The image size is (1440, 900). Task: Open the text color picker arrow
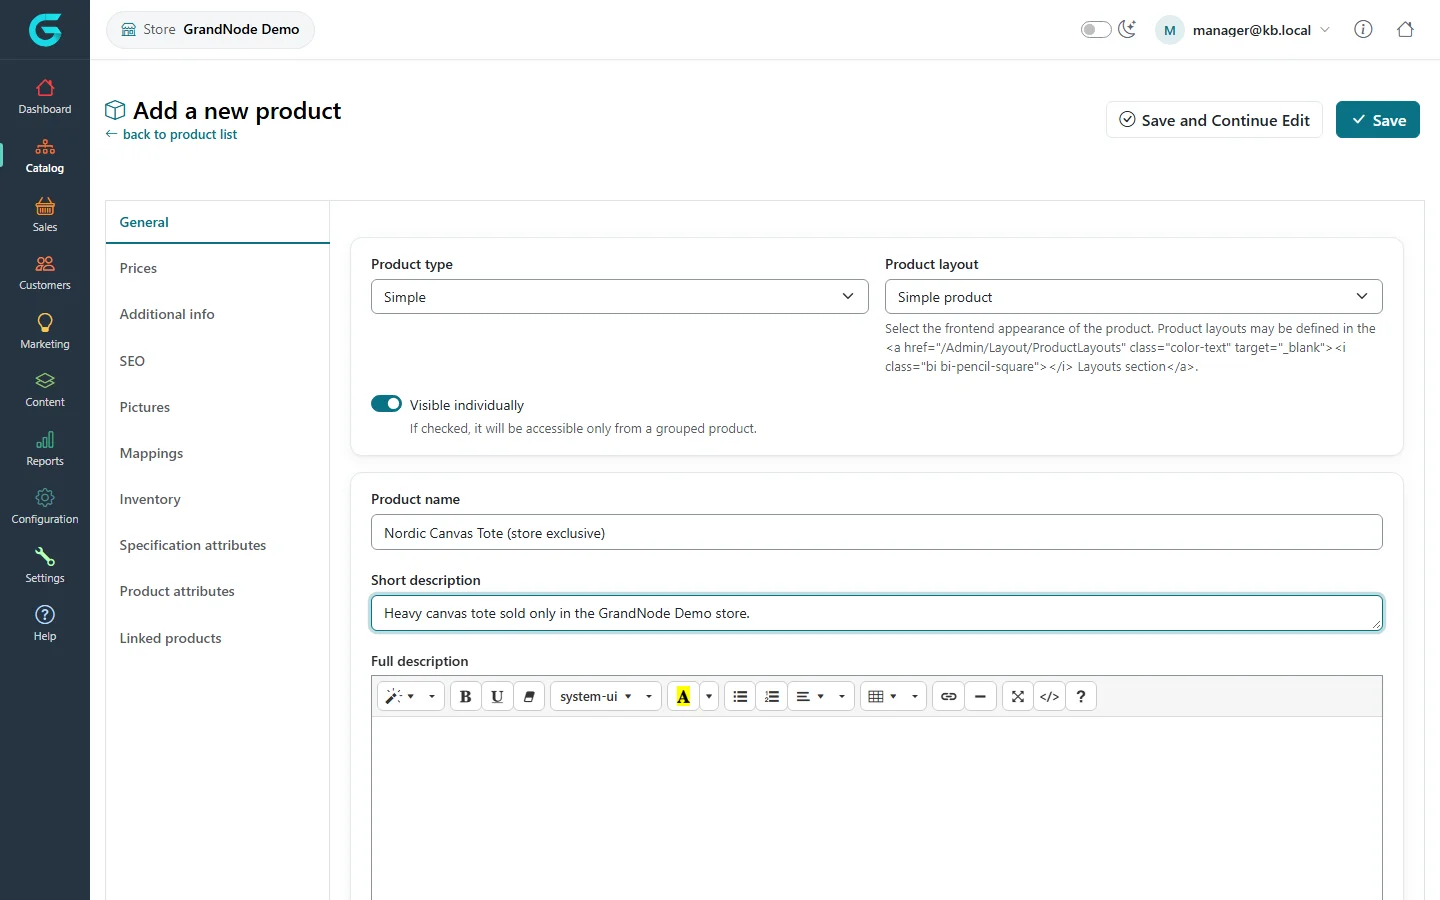[x=709, y=696]
